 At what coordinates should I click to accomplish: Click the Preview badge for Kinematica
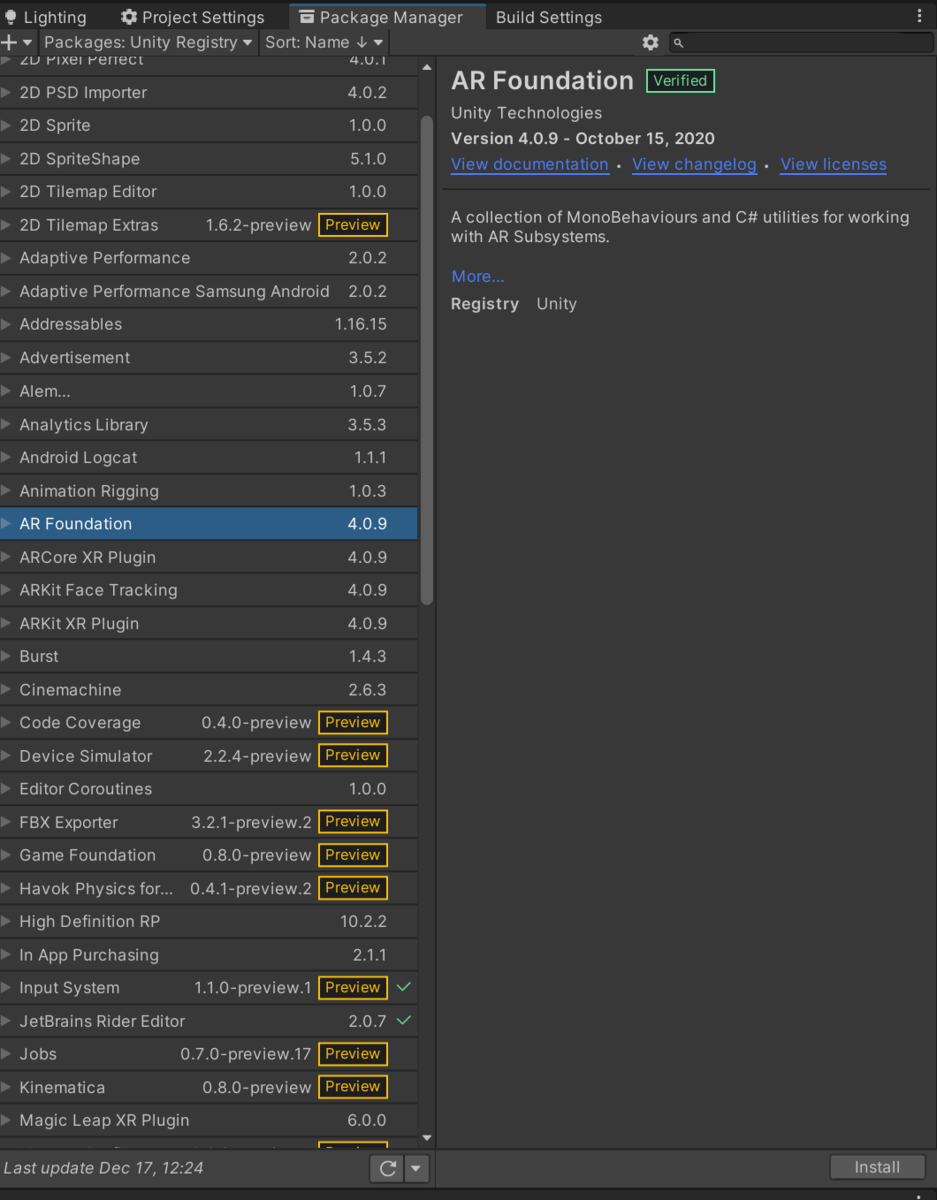point(353,1087)
